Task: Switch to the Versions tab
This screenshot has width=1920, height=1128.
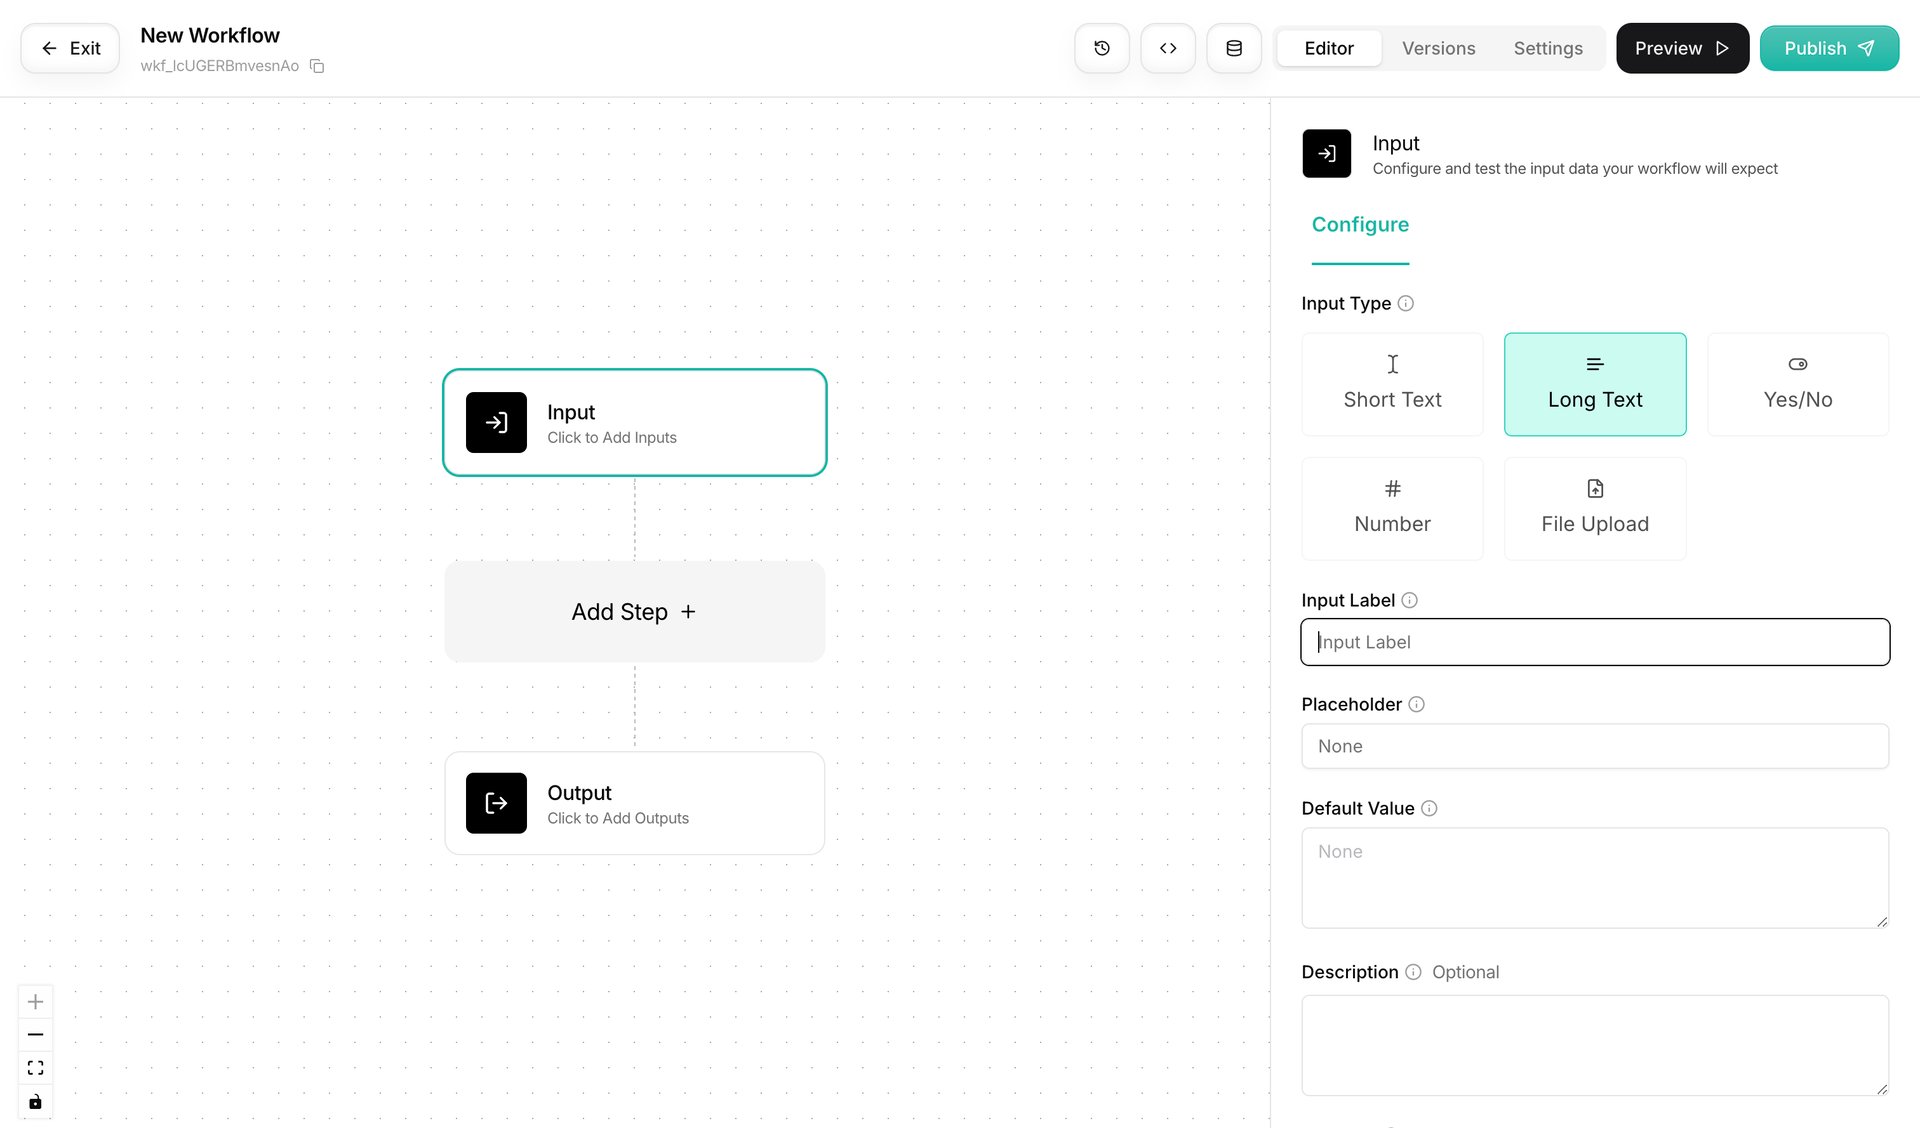Action: [x=1438, y=48]
